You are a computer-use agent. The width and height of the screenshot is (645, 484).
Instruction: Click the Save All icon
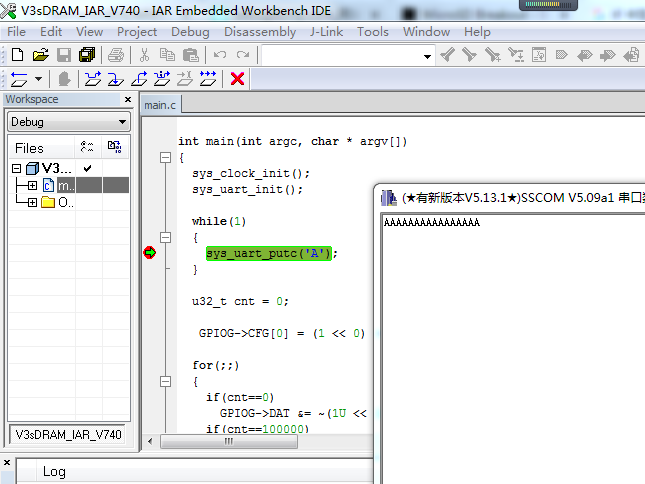[87, 55]
